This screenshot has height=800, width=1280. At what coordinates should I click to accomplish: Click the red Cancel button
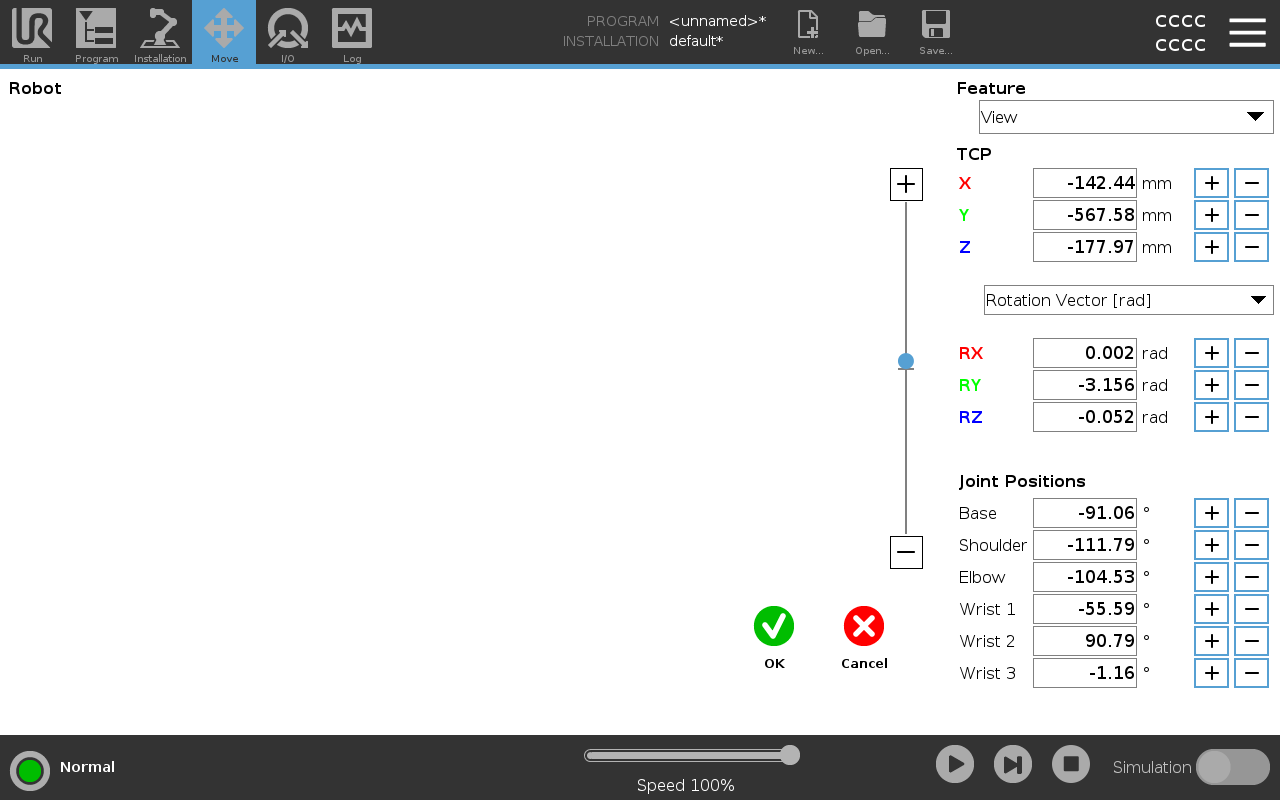click(864, 627)
